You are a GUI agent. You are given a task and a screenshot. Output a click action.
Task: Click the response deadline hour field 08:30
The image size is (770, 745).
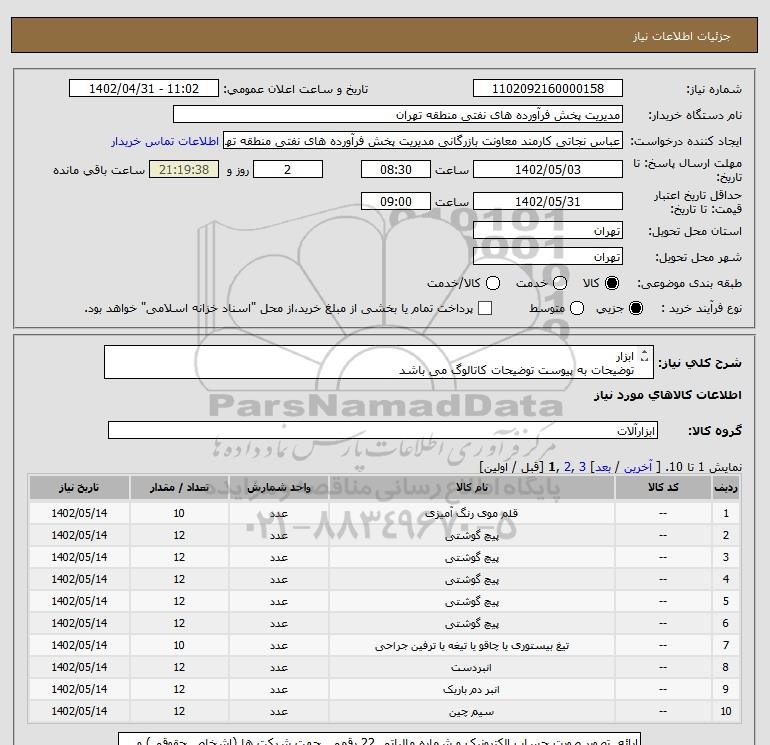click(x=396, y=169)
